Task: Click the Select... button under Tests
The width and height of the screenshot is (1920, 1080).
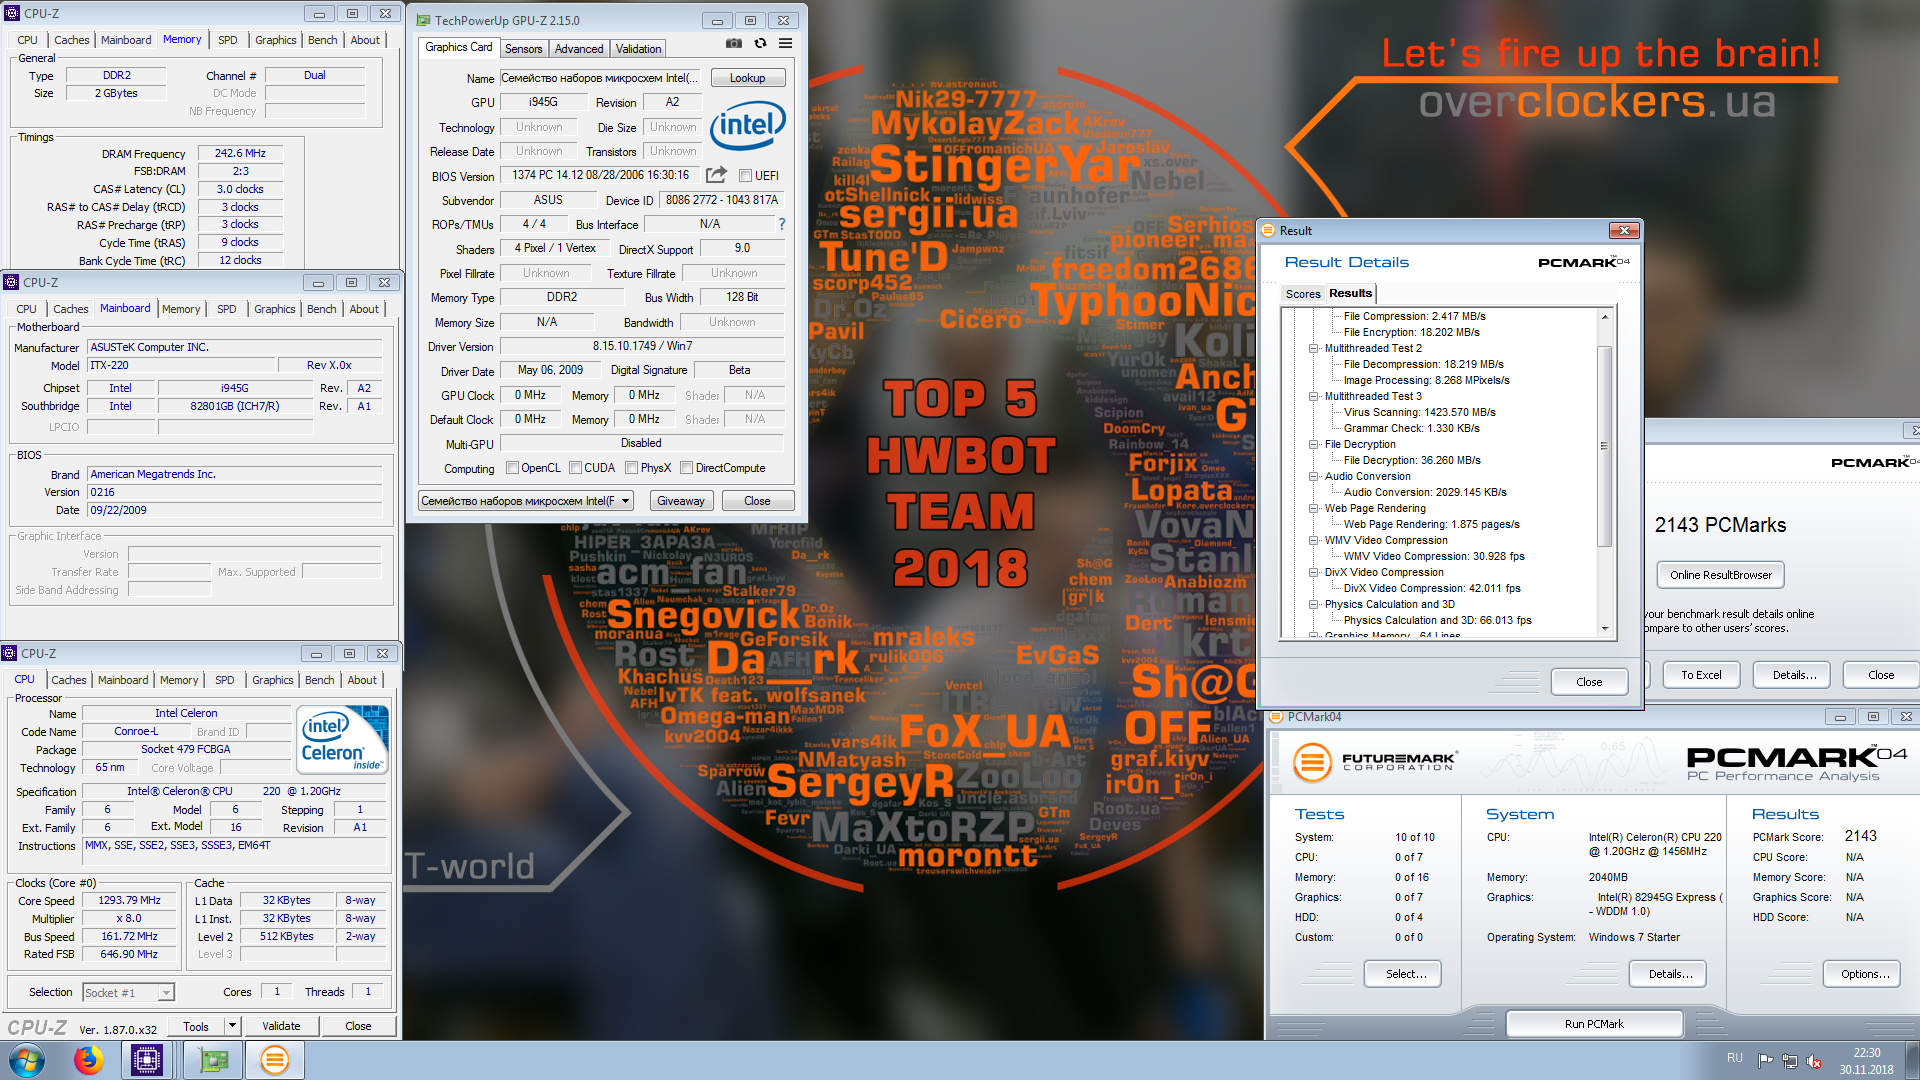Action: pos(1405,974)
